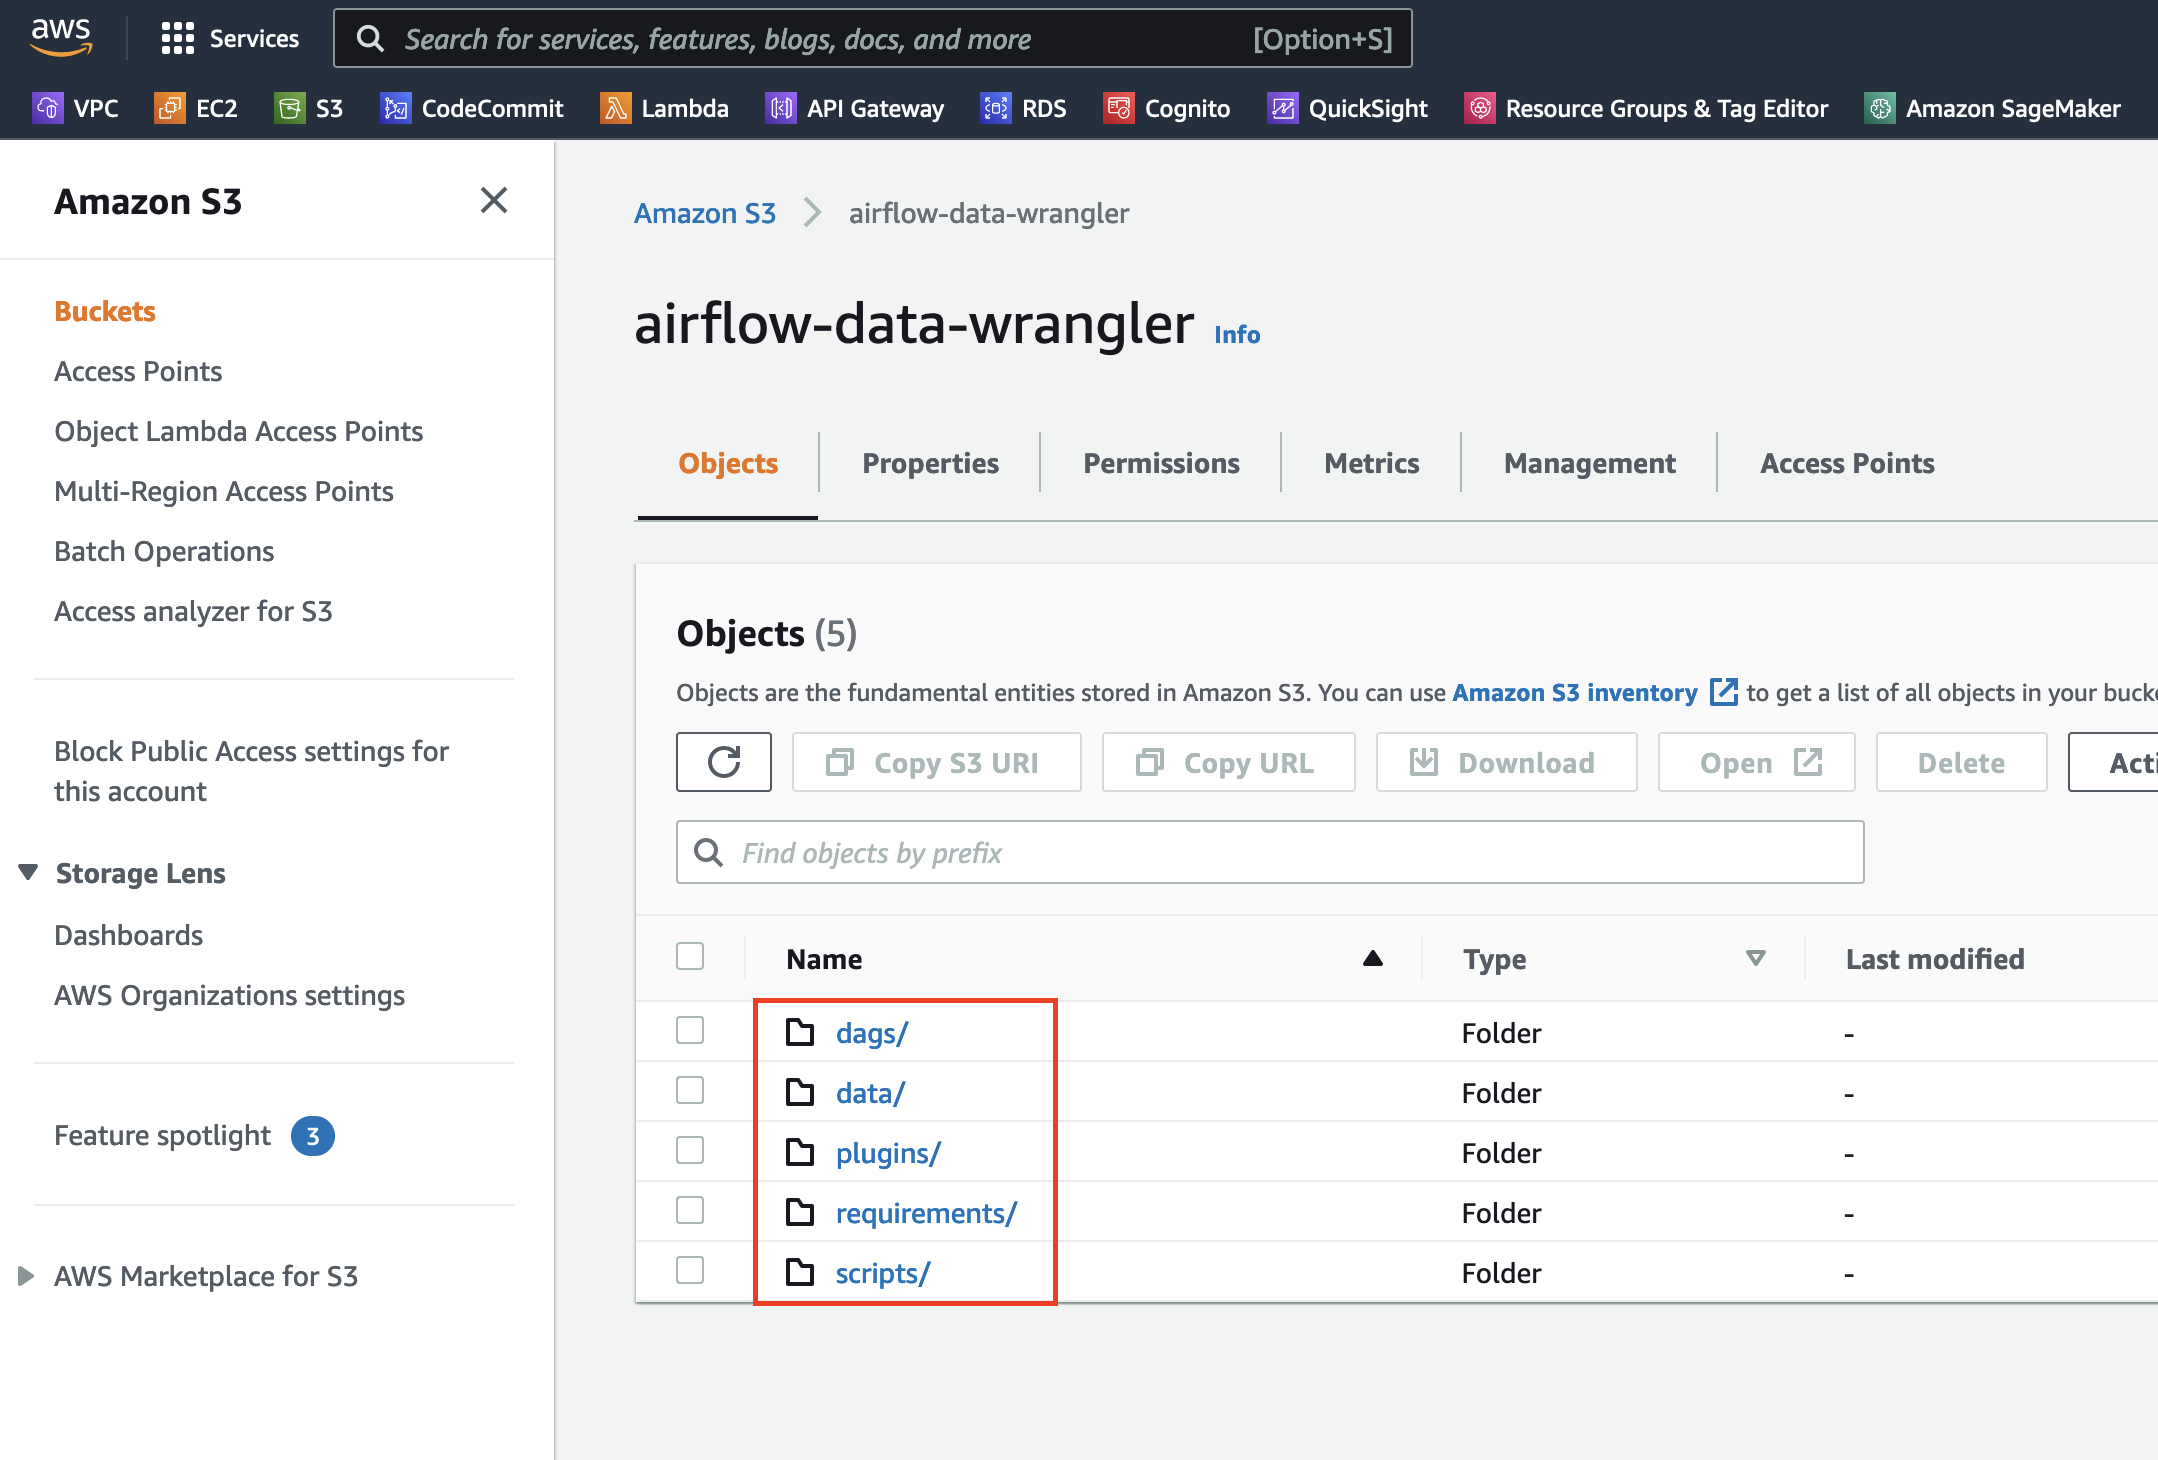Open the S3 shortcut in favorites bar
Image resolution: width=2158 pixels, height=1460 pixels.
point(309,108)
